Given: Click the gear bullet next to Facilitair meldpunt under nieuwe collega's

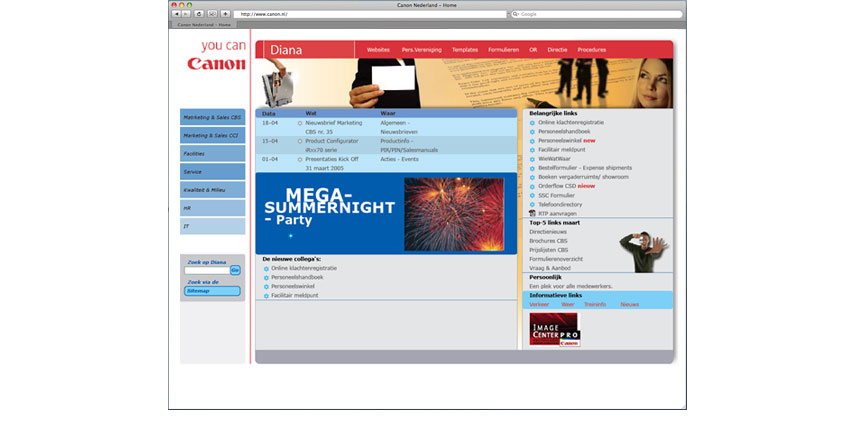Looking at the screenshot, I should (266, 296).
